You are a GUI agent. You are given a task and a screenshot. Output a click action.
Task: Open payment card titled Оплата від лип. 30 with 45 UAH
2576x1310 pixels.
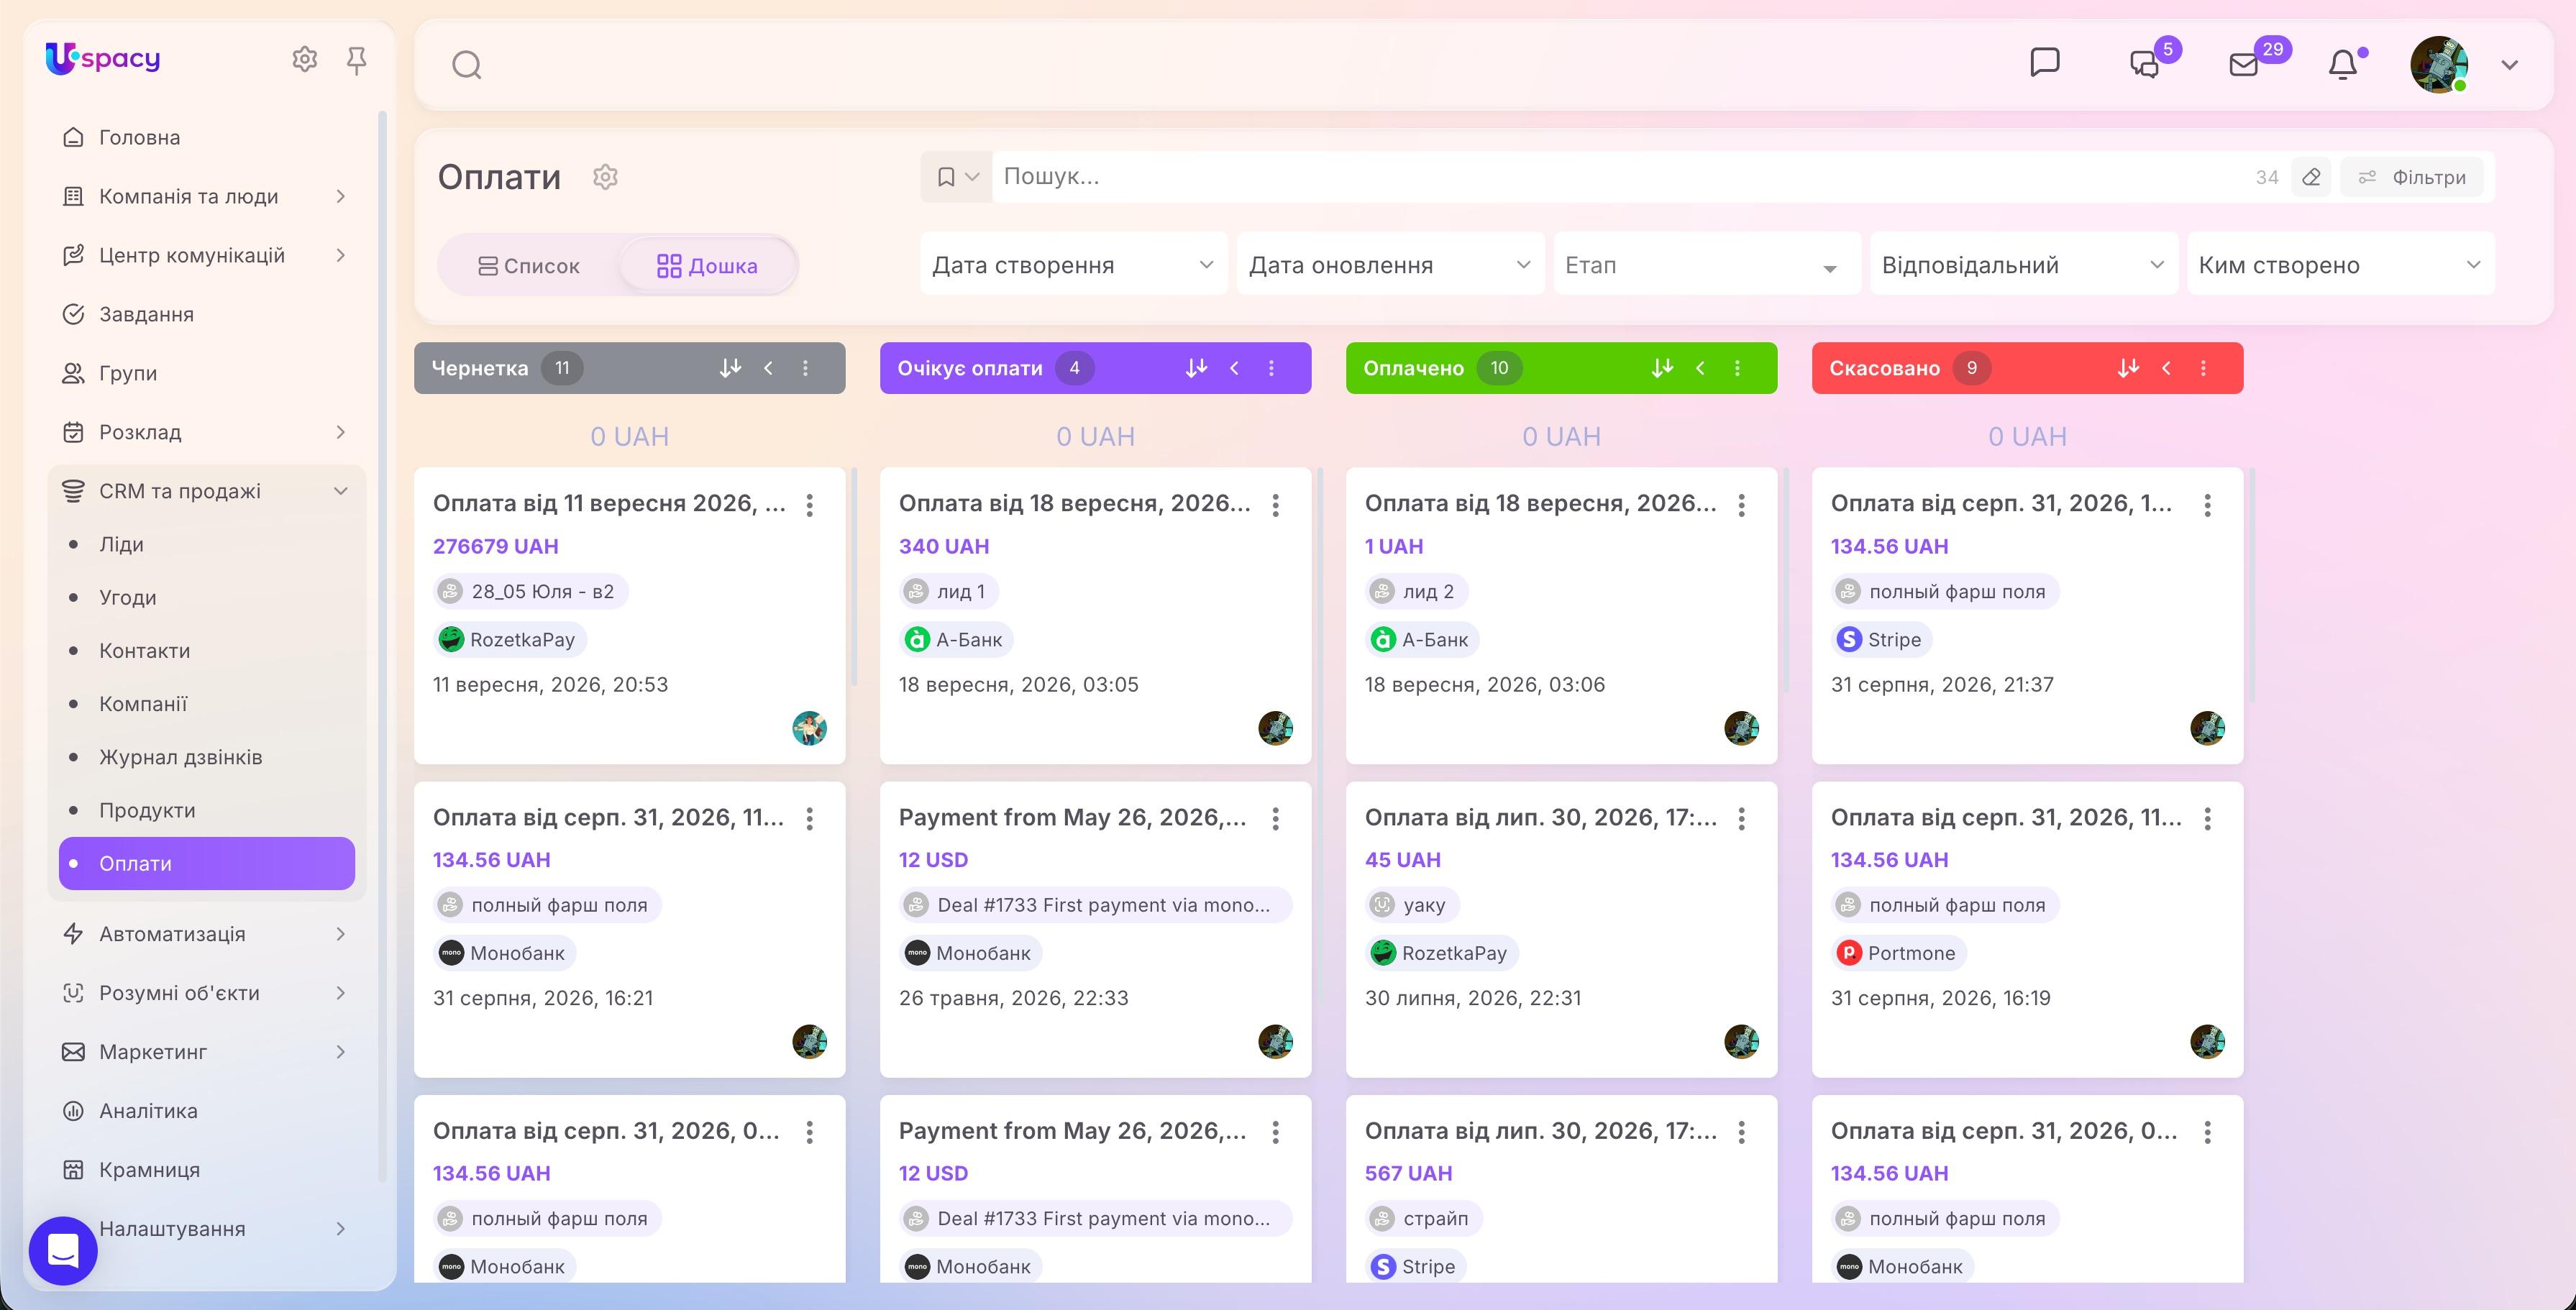(1561, 929)
